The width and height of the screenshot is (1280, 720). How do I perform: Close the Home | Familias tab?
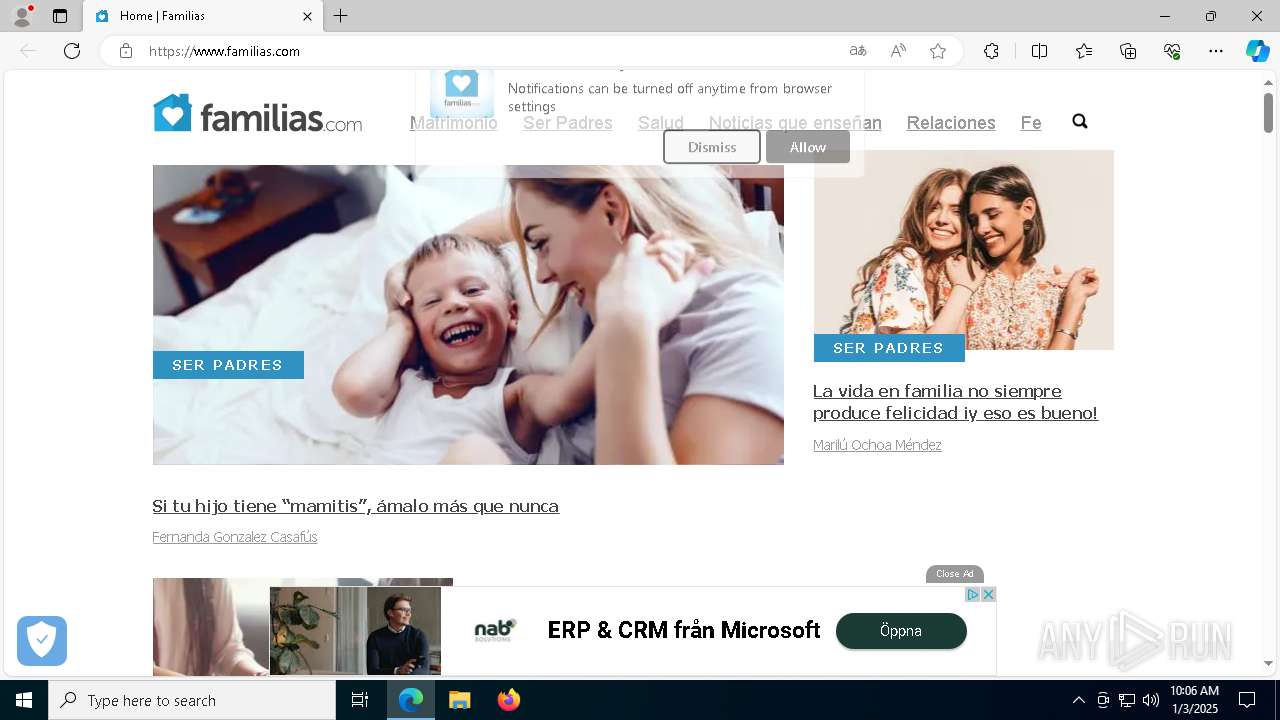point(307,16)
